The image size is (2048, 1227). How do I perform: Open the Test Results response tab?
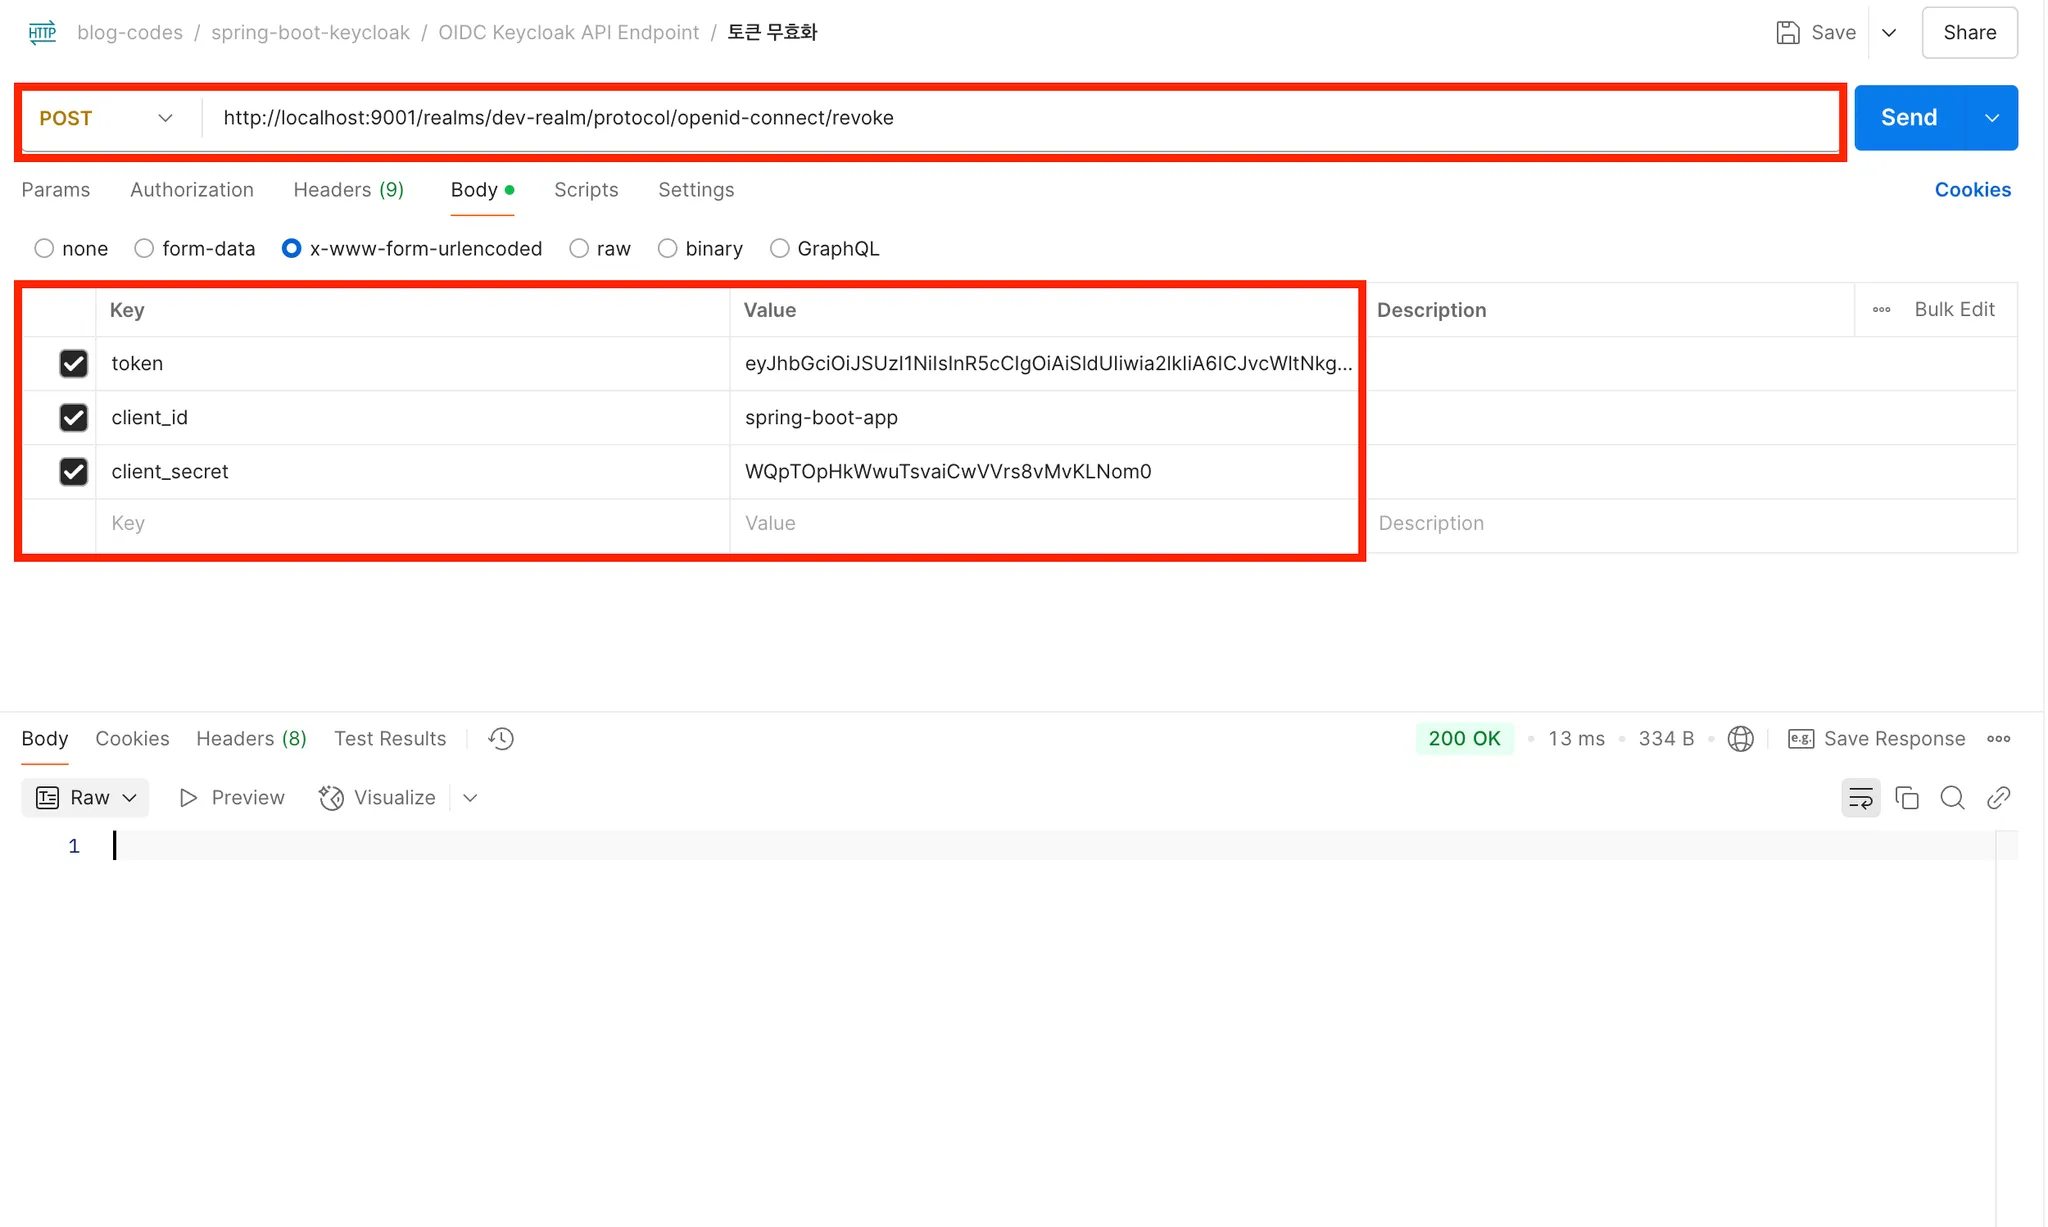(x=390, y=738)
